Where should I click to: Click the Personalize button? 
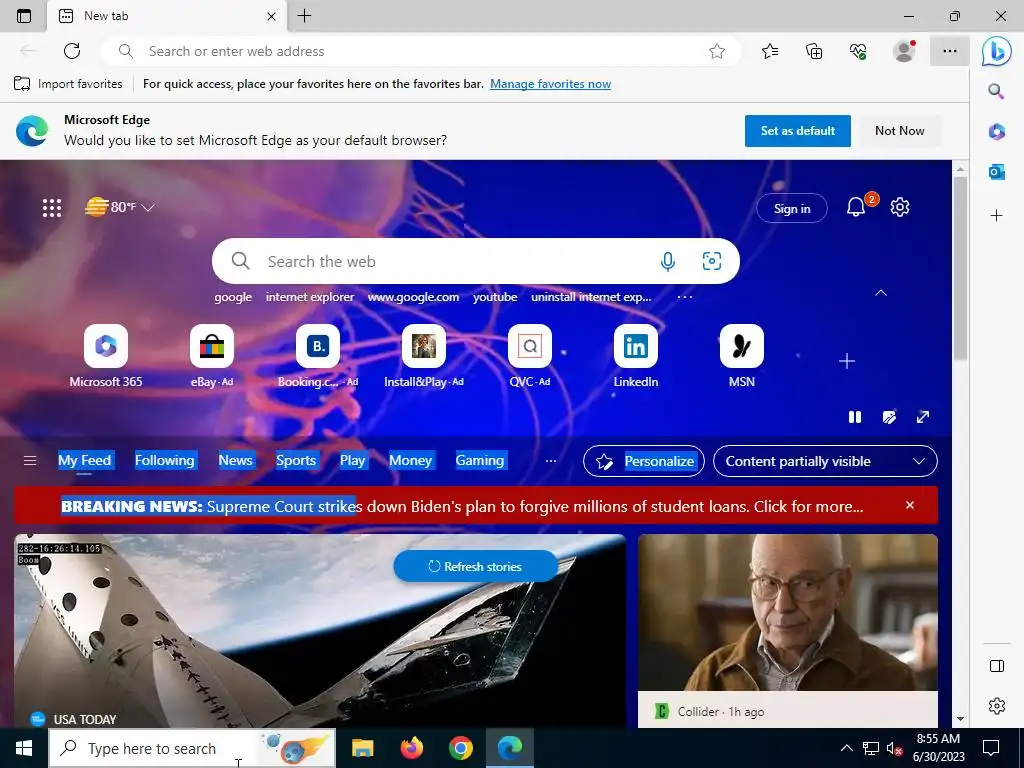pos(643,461)
